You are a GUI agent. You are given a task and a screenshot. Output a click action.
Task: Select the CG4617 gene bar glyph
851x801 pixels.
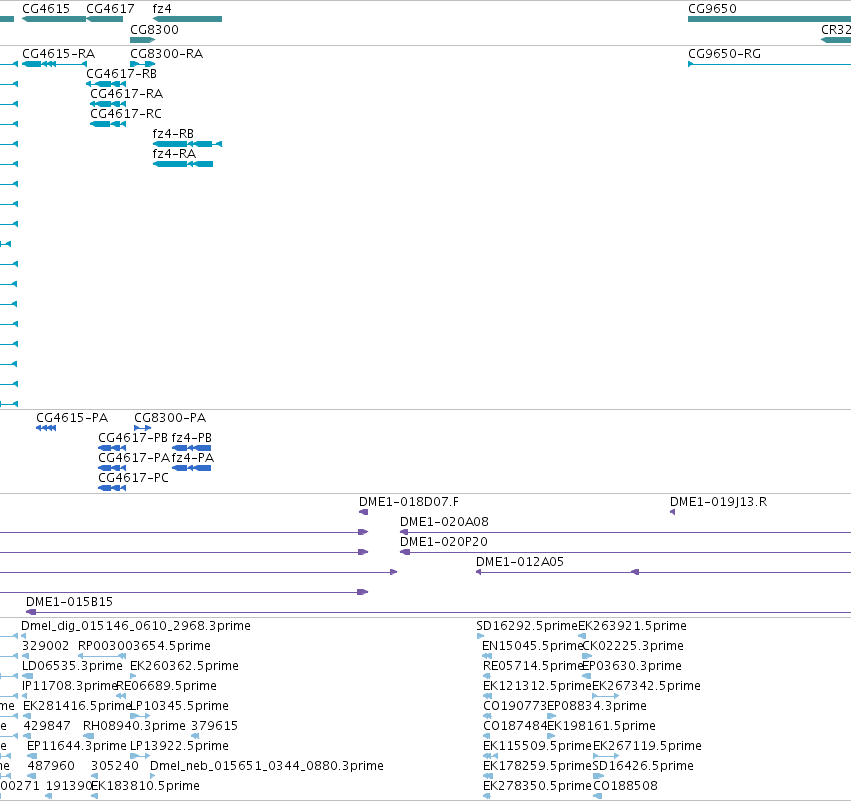tap(105, 19)
